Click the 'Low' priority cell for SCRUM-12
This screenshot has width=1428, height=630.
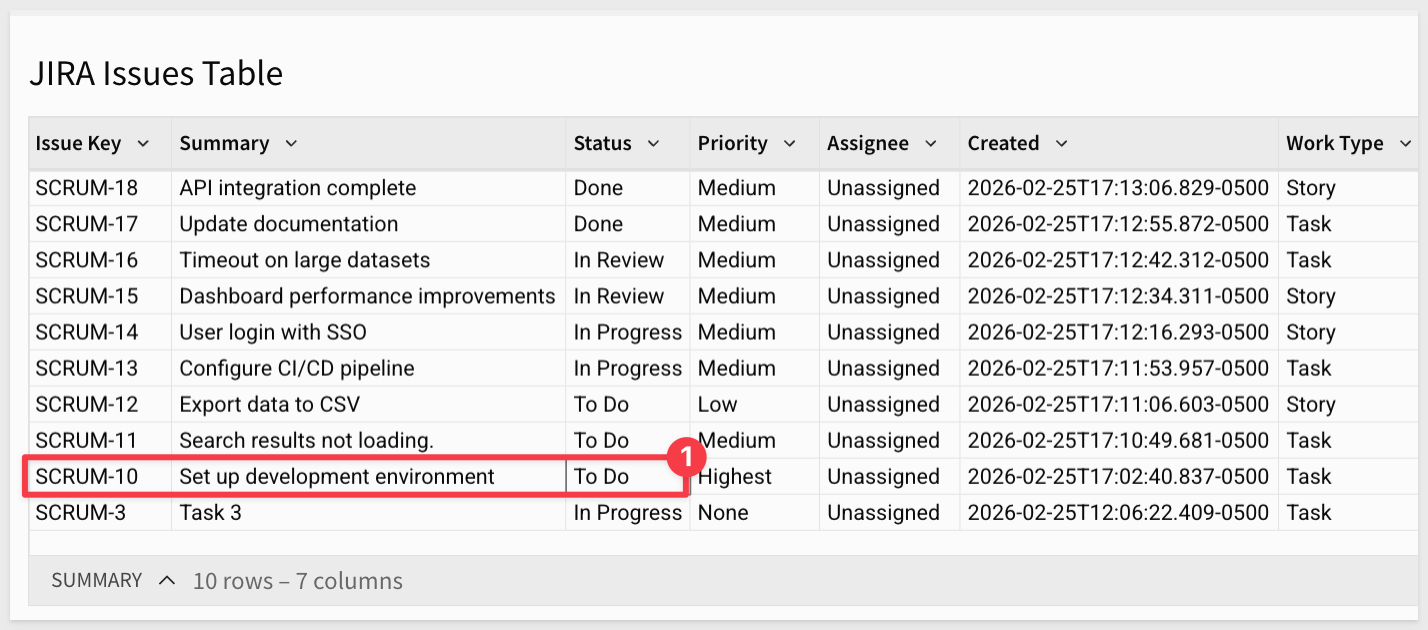tap(718, 405)
